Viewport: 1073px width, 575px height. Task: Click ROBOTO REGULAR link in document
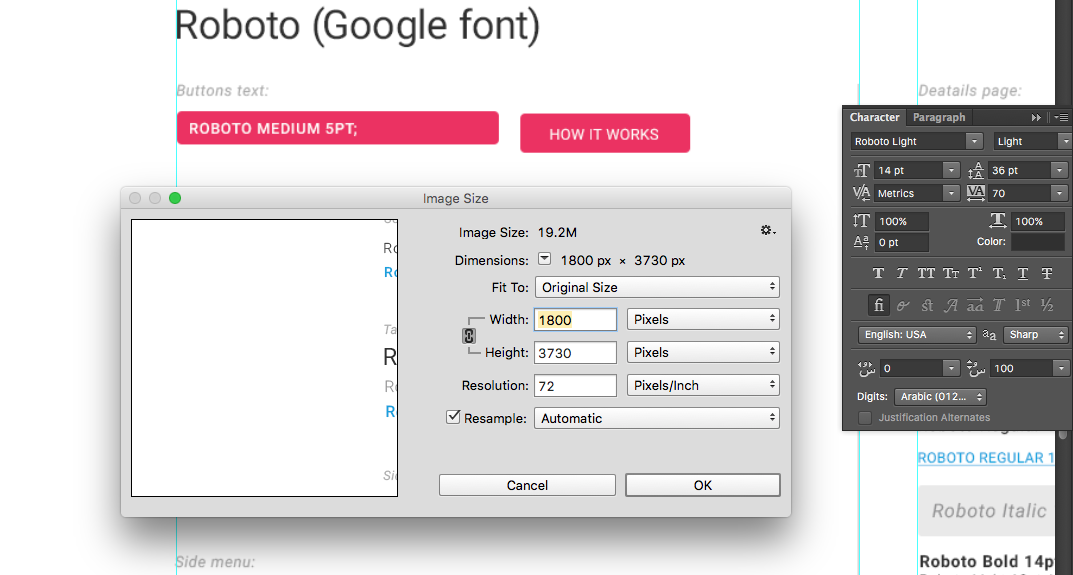pyautogui.click(x=985, y=458)
